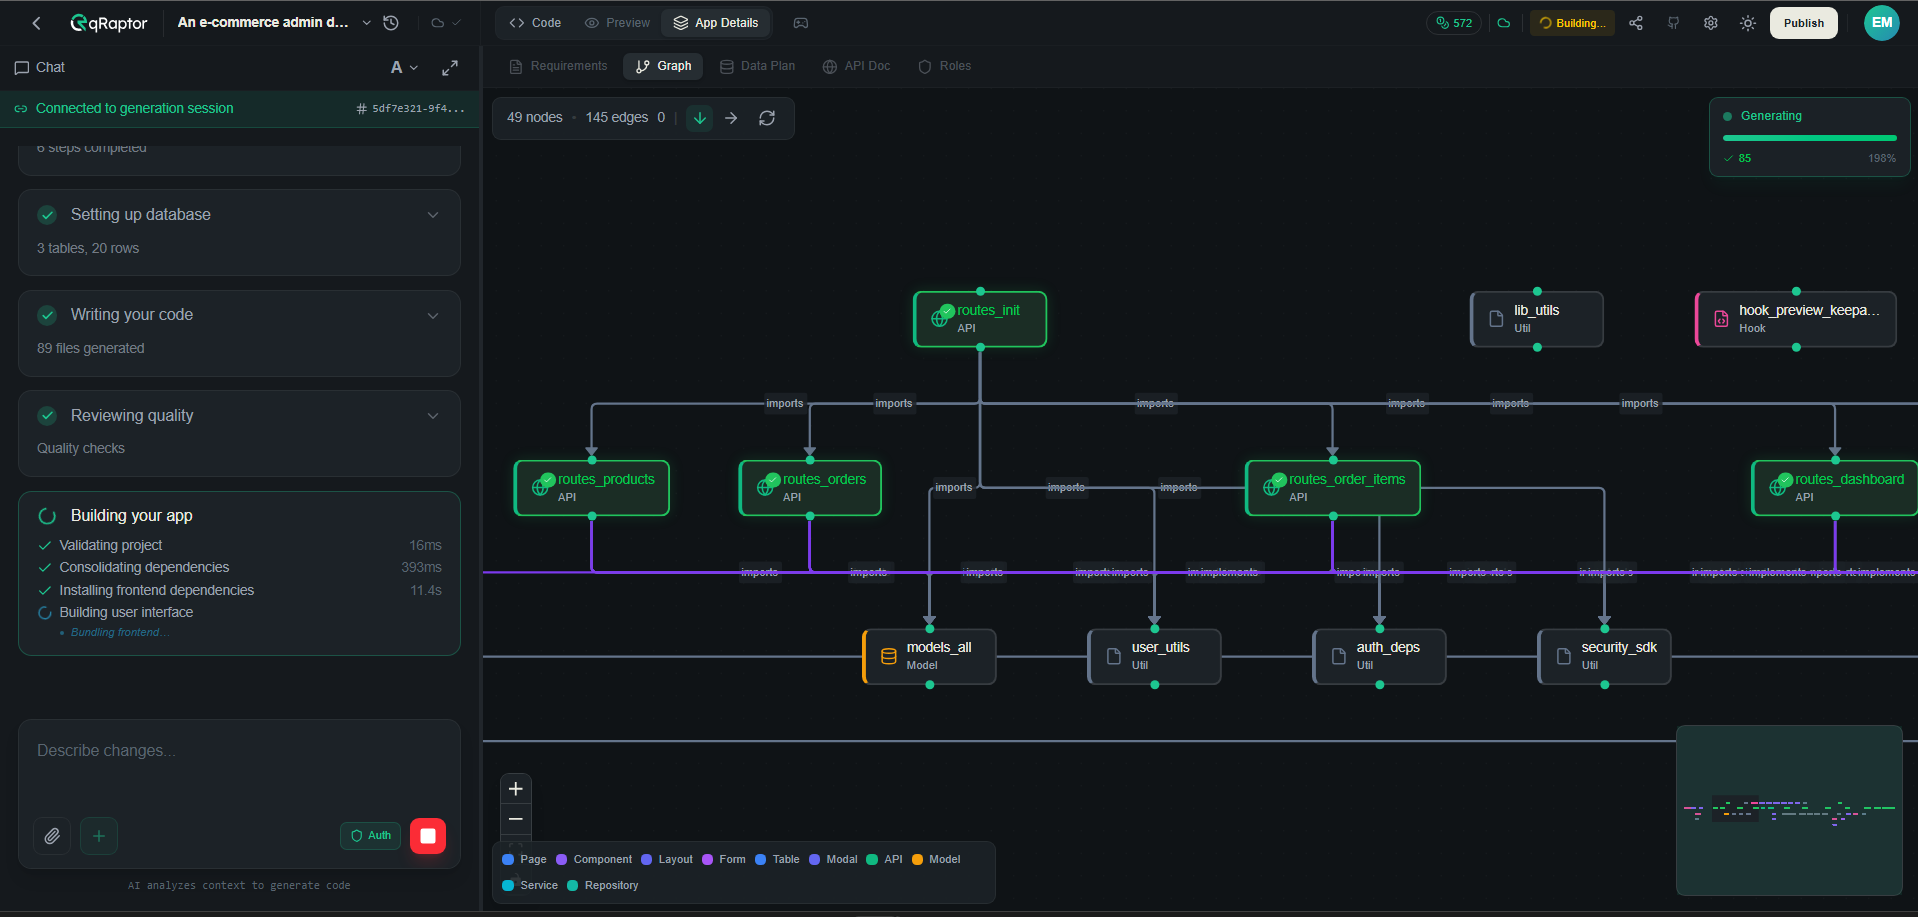Screen dimensions: 1918x917
Task: Open the cloud sync dropdown near history
Action: [x=446, y=23]
